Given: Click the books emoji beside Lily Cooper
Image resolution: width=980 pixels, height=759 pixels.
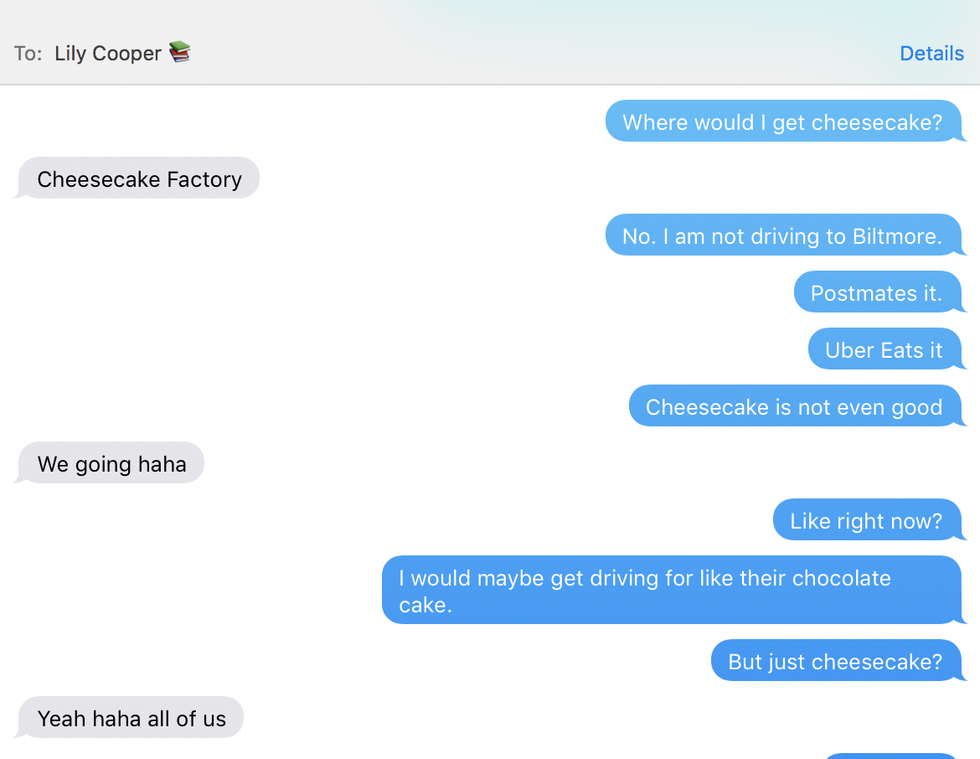Looking at the screenshot, I should point(180,52).
